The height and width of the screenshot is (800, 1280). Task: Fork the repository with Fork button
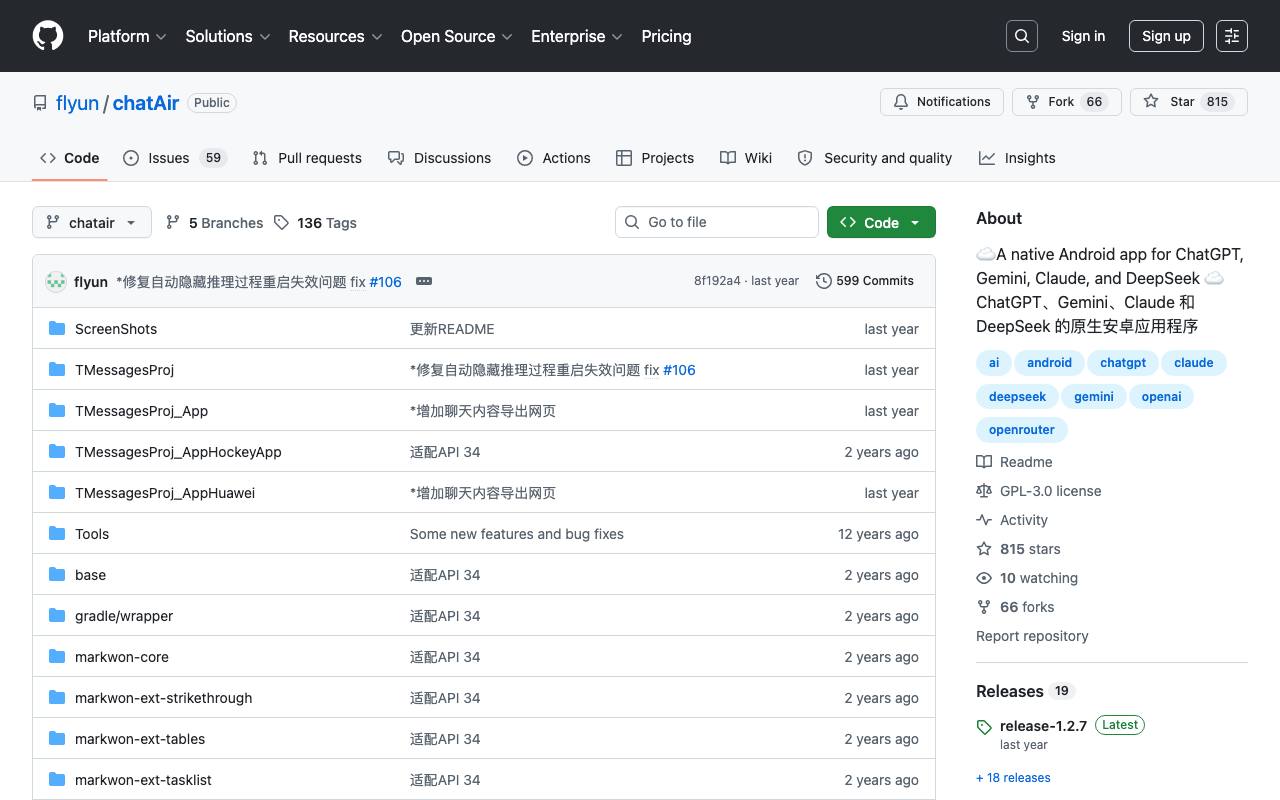(x=1067, y=102)
